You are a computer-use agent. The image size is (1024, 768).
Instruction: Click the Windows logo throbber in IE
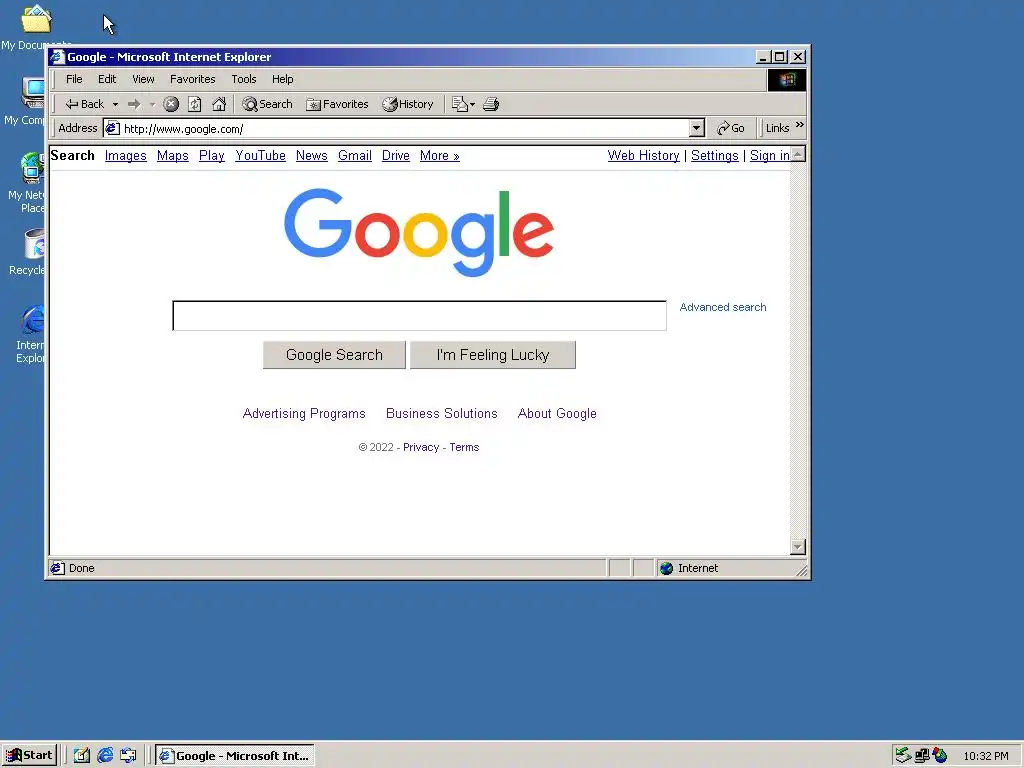click(x=786, y=80)
